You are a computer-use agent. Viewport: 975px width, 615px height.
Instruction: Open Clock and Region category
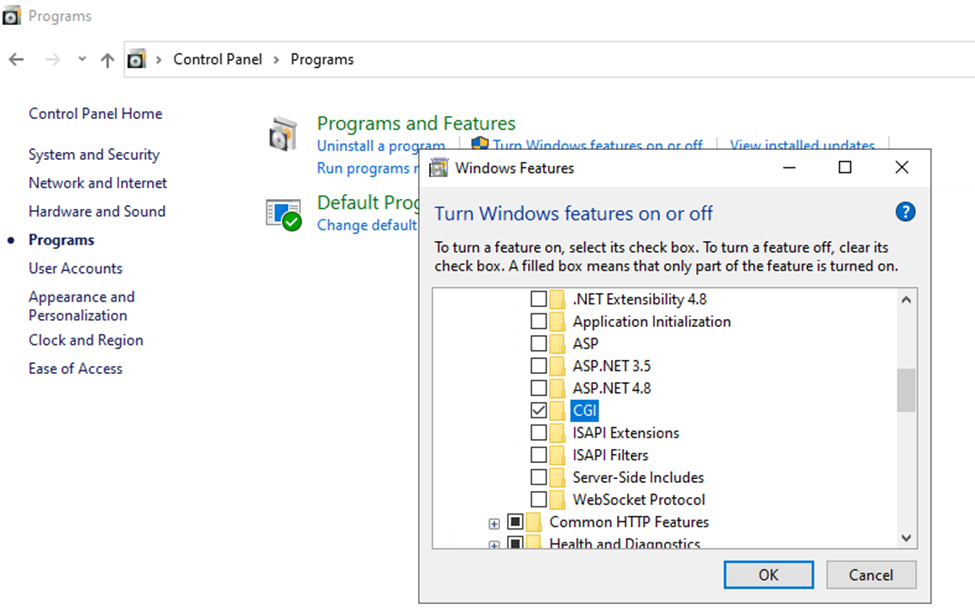pyautogui.click(x=86, y=340)
